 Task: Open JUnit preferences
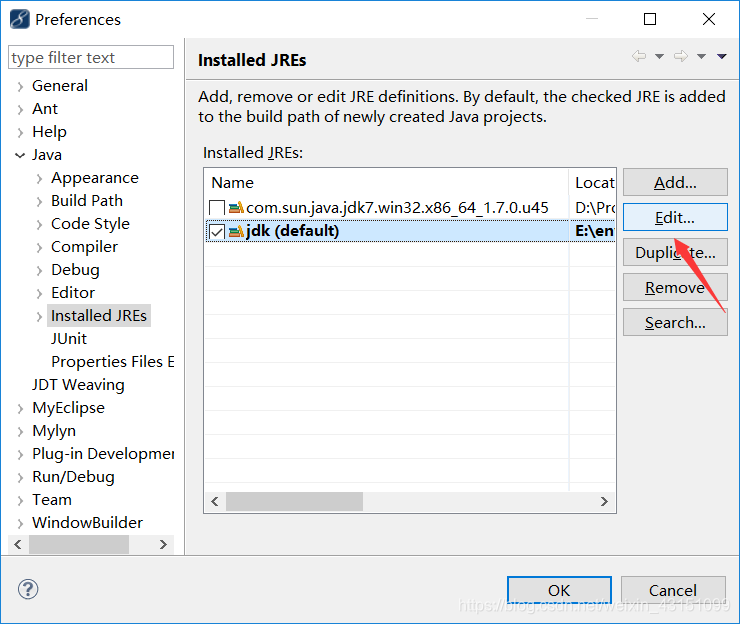[69, 339]
